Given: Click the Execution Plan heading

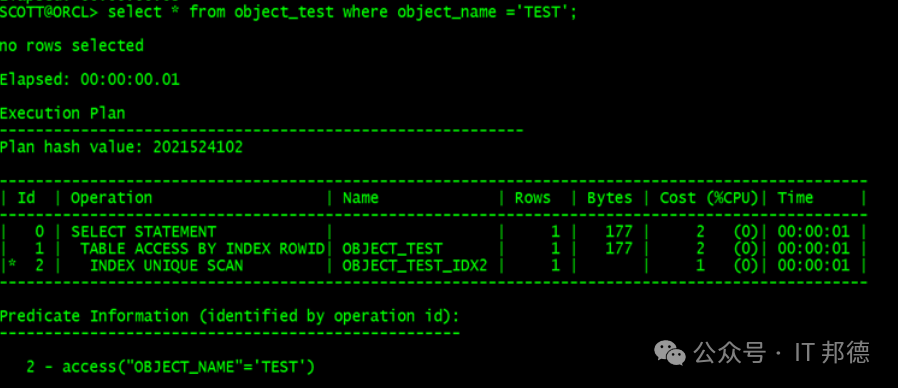Looking at the screenshot, I should [x=62, y=113].
